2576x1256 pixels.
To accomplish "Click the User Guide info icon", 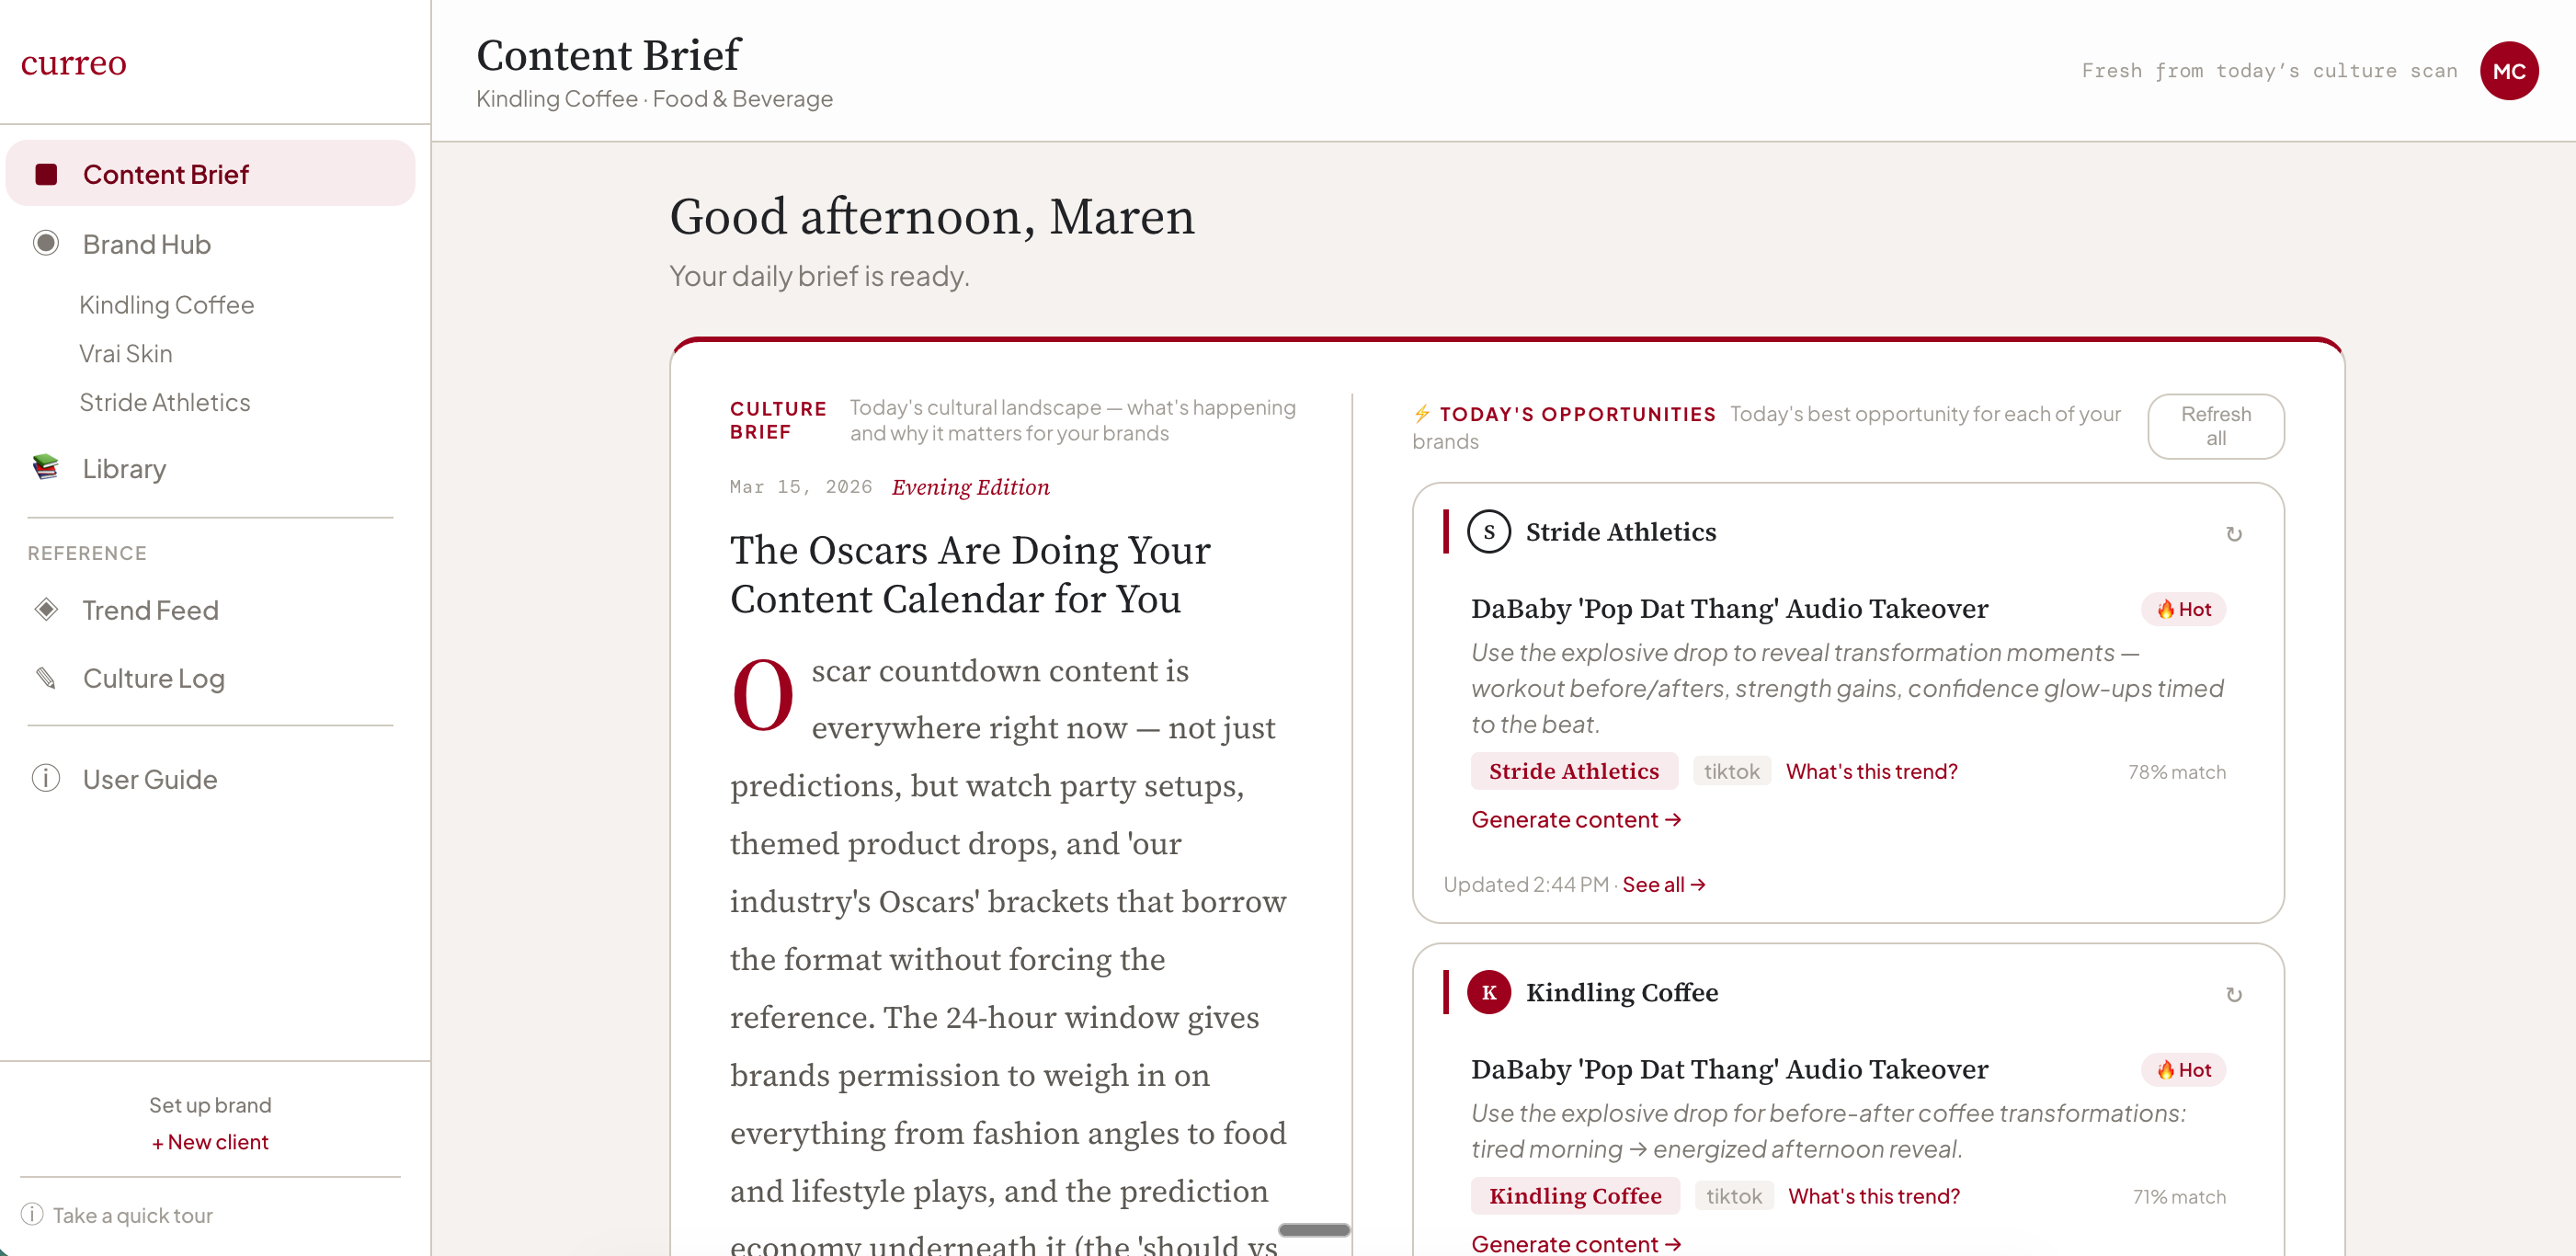I will tap(46, 778).
